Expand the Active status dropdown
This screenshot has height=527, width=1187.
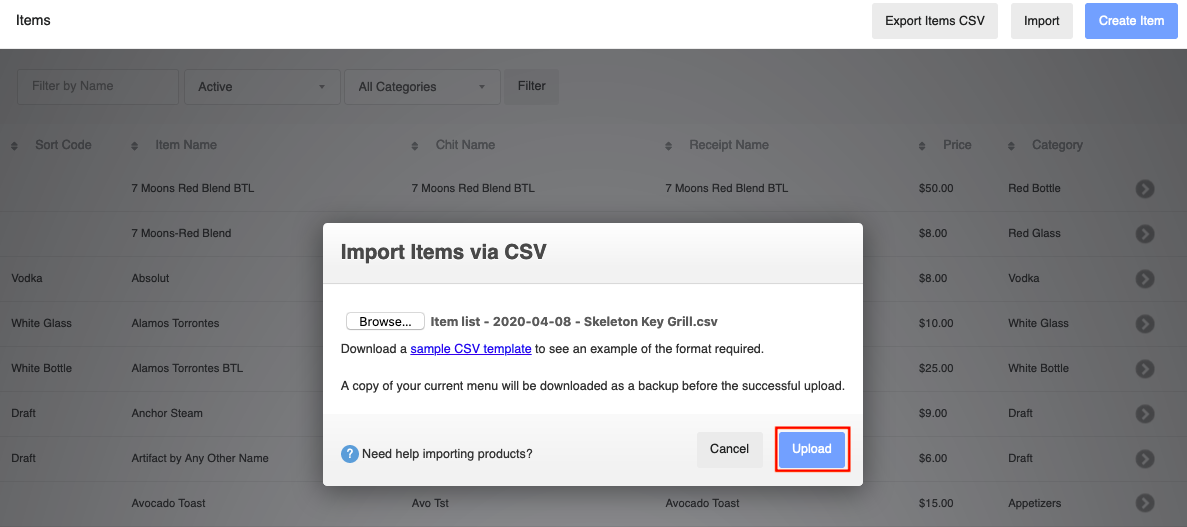pyautogui.click(x=260, y=87)
